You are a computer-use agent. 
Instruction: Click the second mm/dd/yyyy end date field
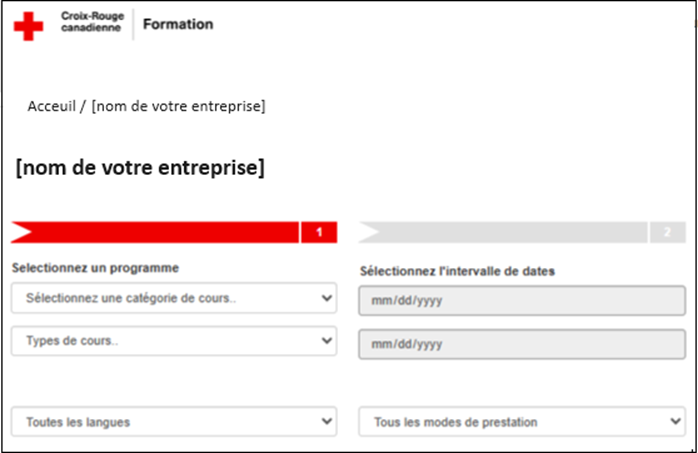tap(522, 344)
